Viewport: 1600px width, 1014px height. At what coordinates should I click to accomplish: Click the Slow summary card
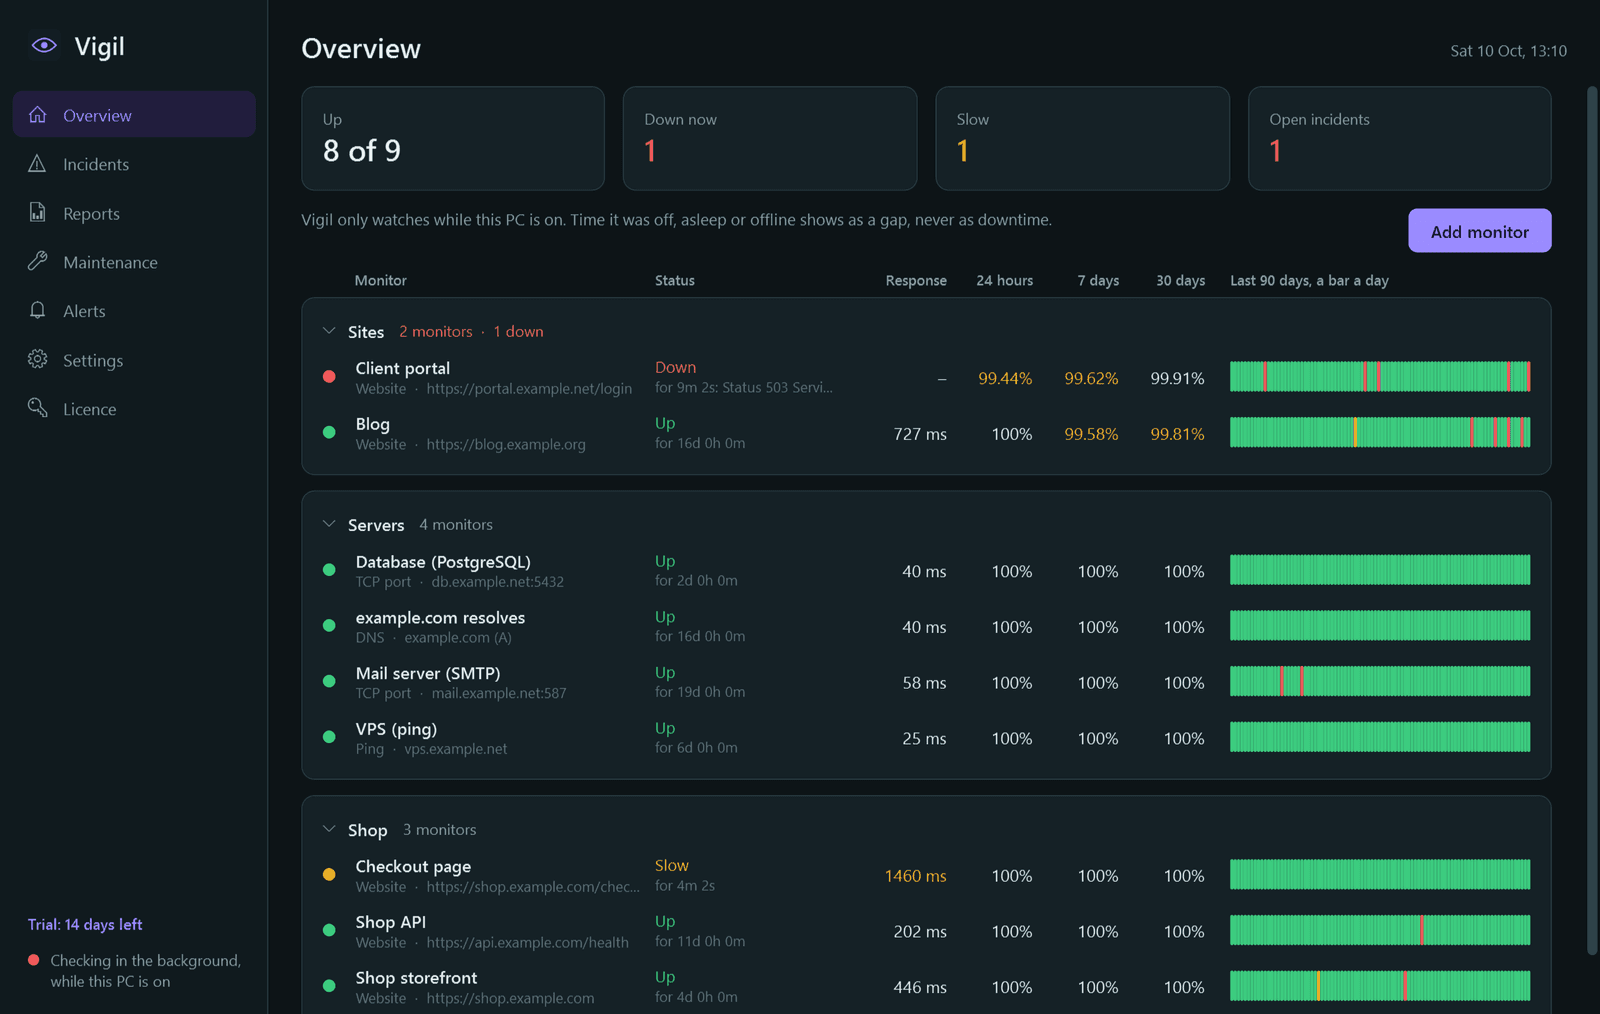(1083, 138)
